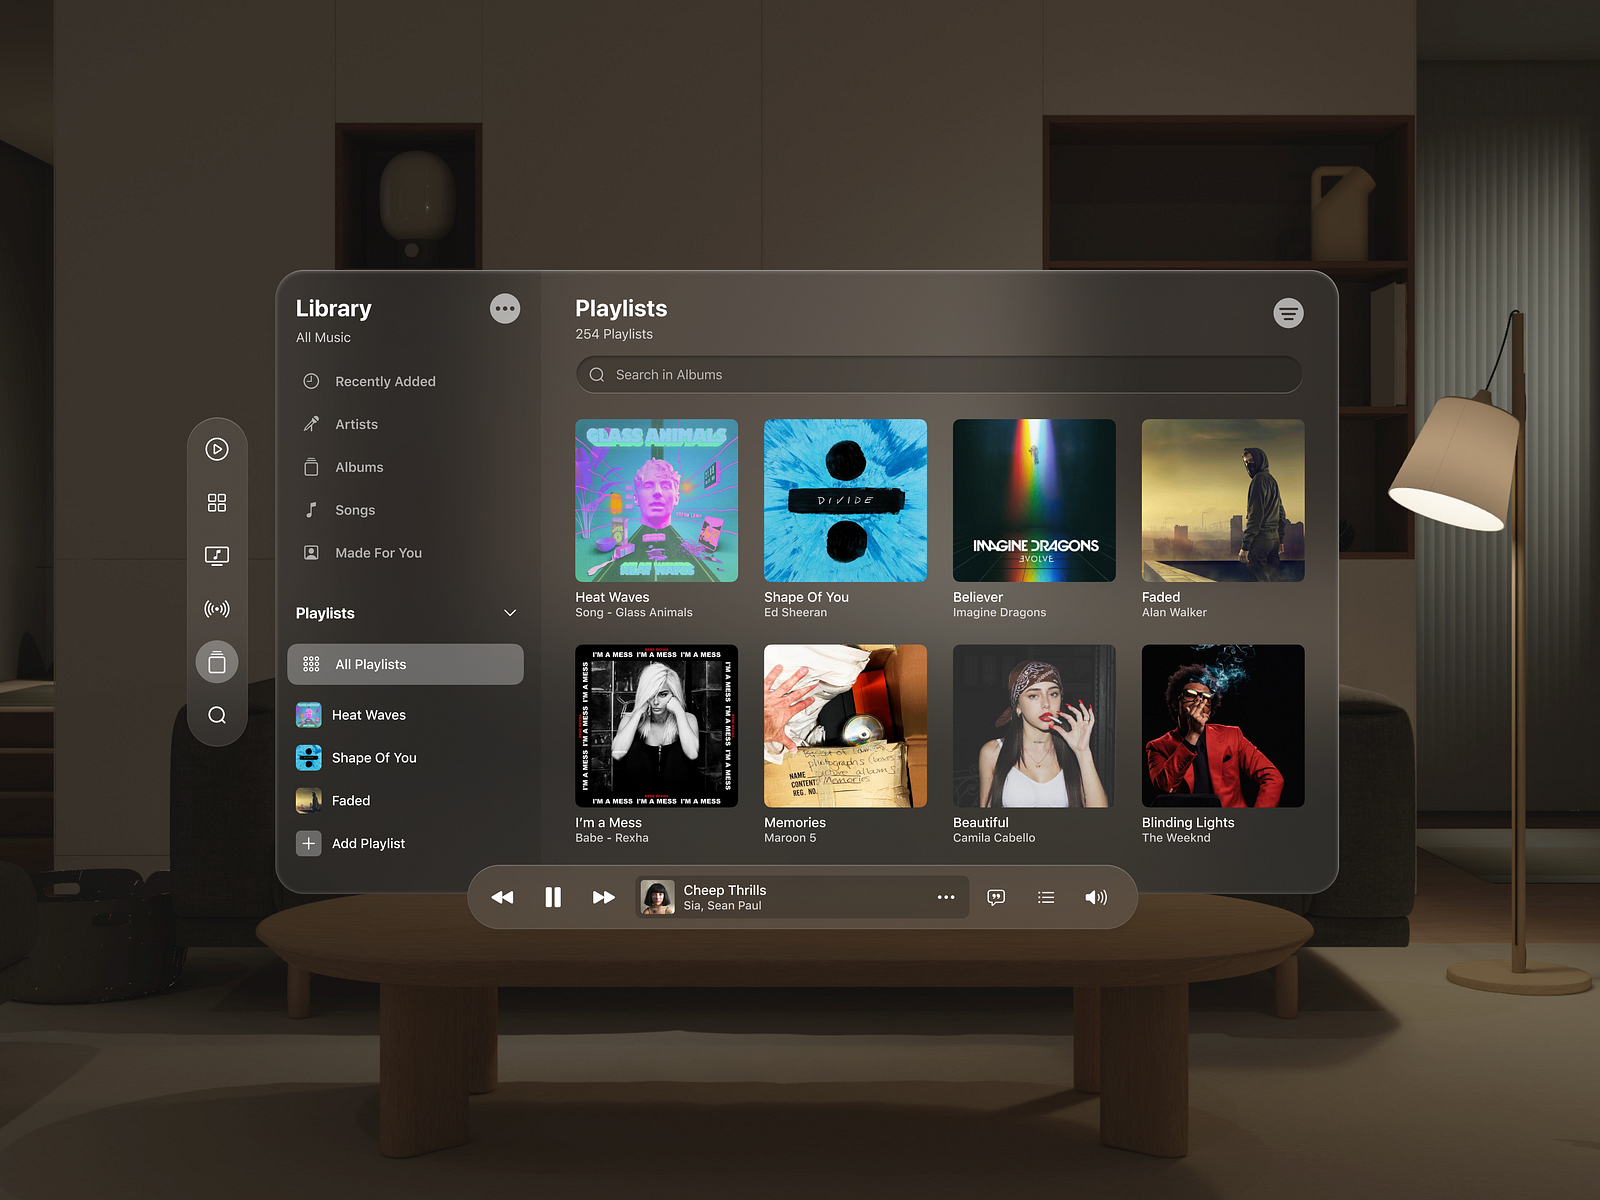Open the Shape Of You Divide cover
The height and width of the screenshot is (1200, 1600).
point(845,500)
